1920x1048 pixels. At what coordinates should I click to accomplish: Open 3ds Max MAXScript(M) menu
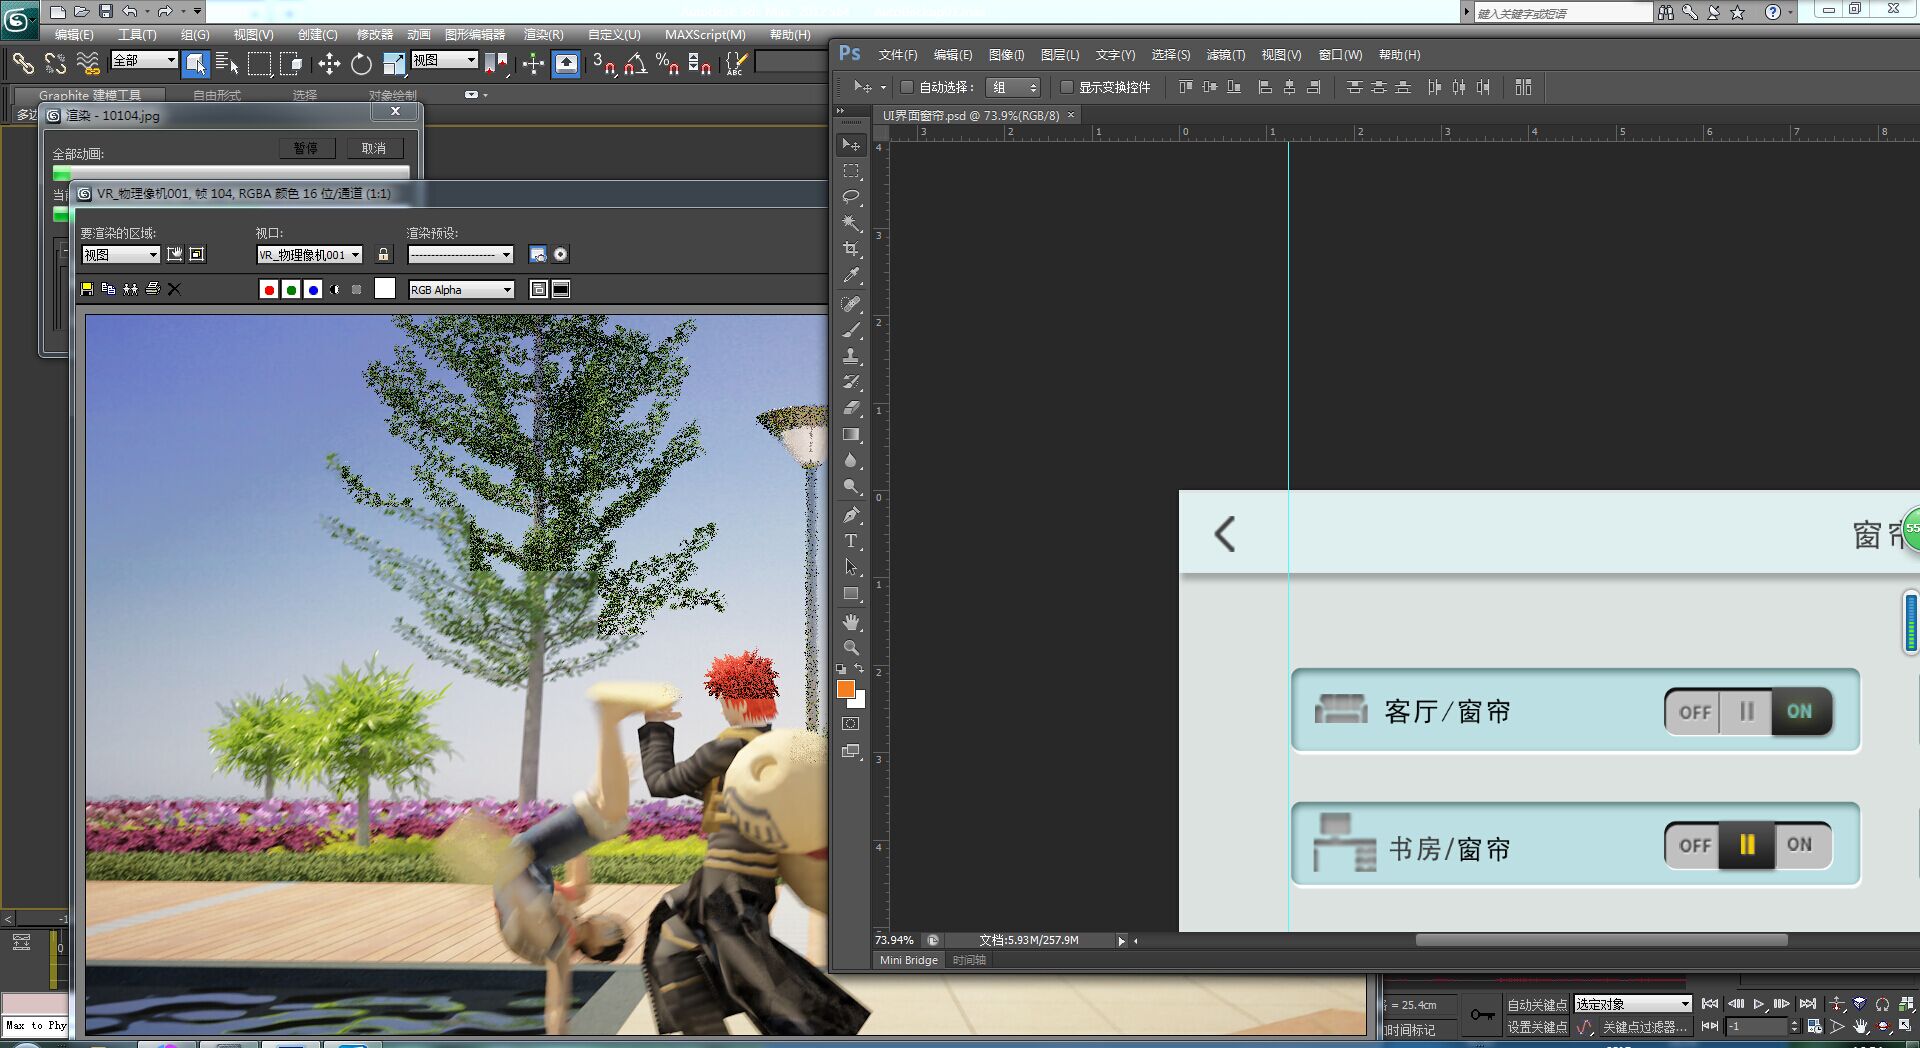click(705, 34)
